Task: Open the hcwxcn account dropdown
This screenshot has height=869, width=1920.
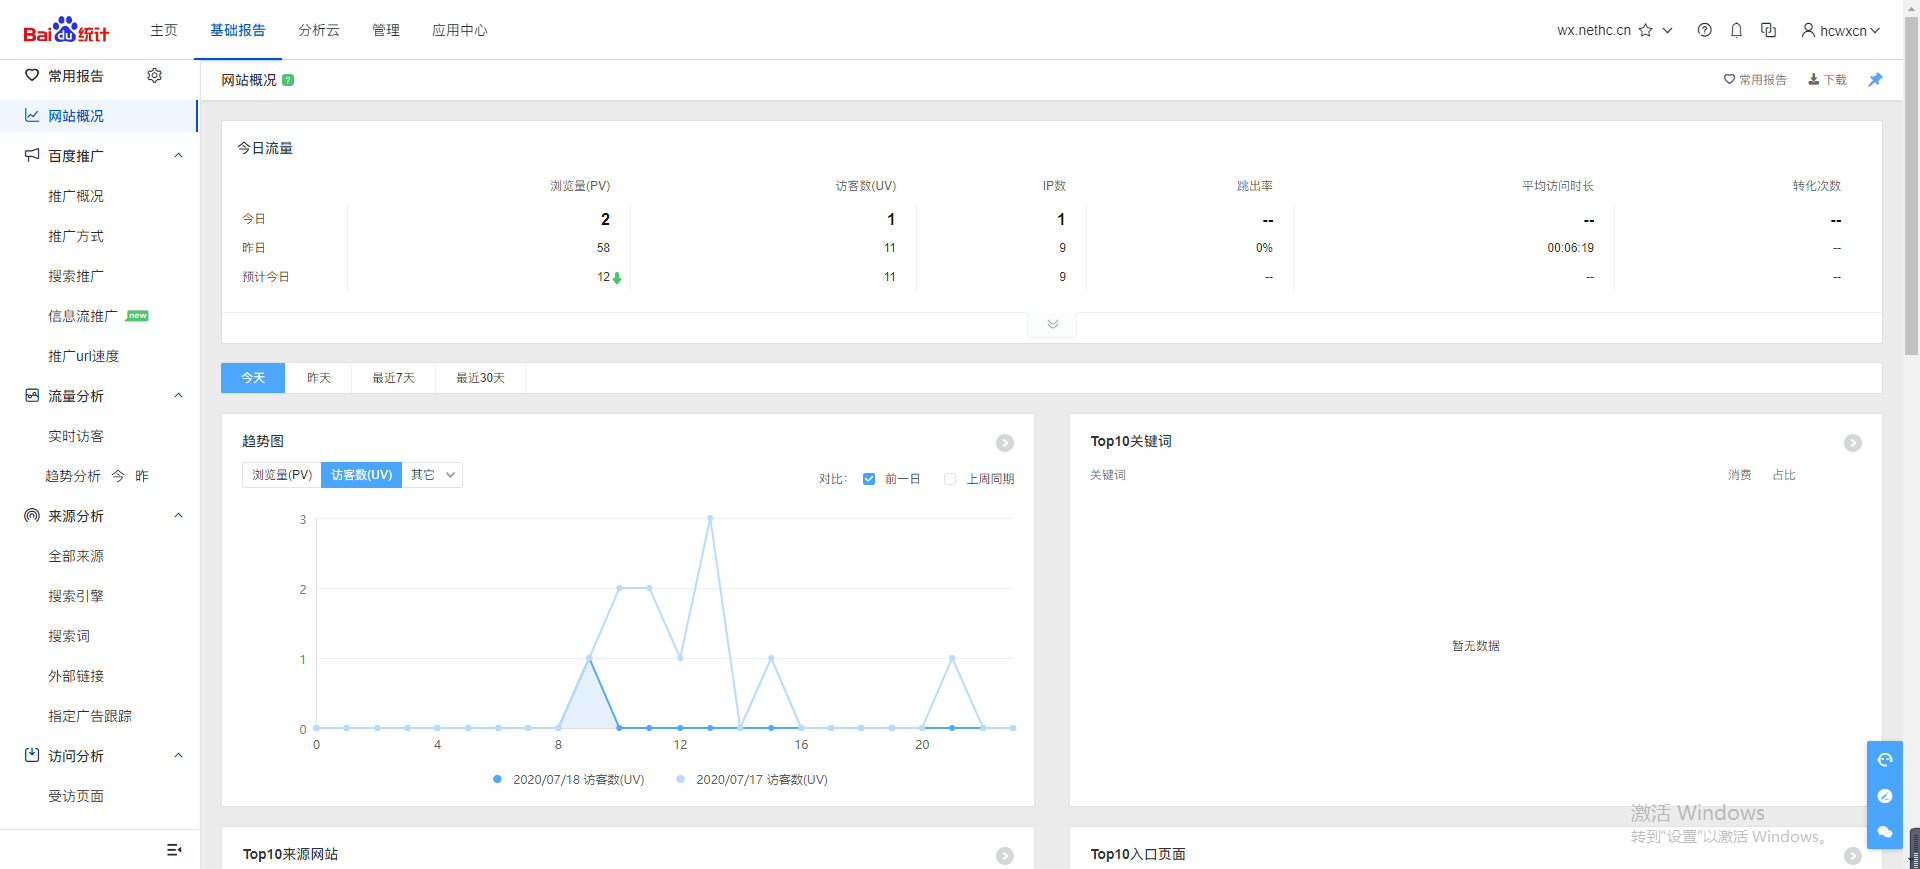Action: [1840, 30]
